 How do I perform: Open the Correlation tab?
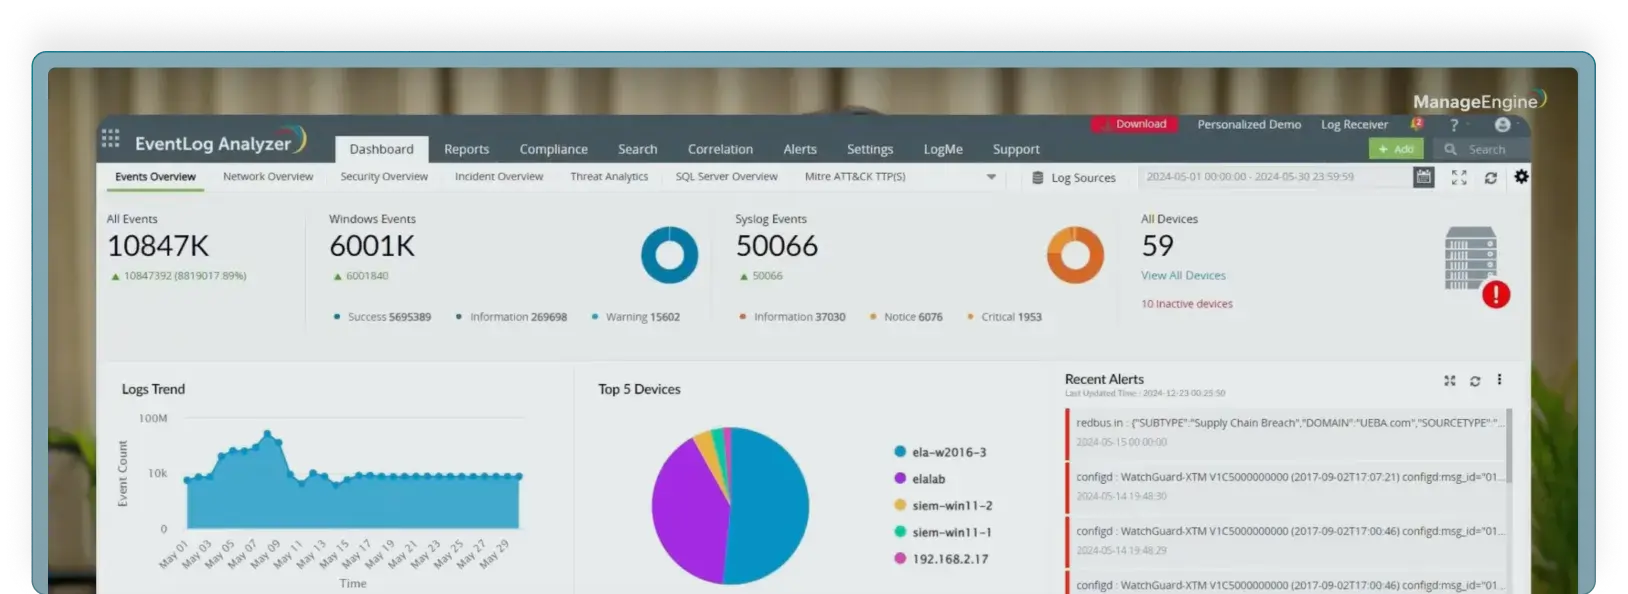720,149
